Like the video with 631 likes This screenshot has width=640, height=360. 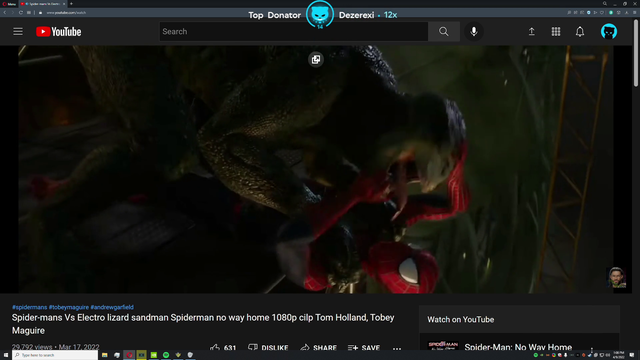[223, 348]
